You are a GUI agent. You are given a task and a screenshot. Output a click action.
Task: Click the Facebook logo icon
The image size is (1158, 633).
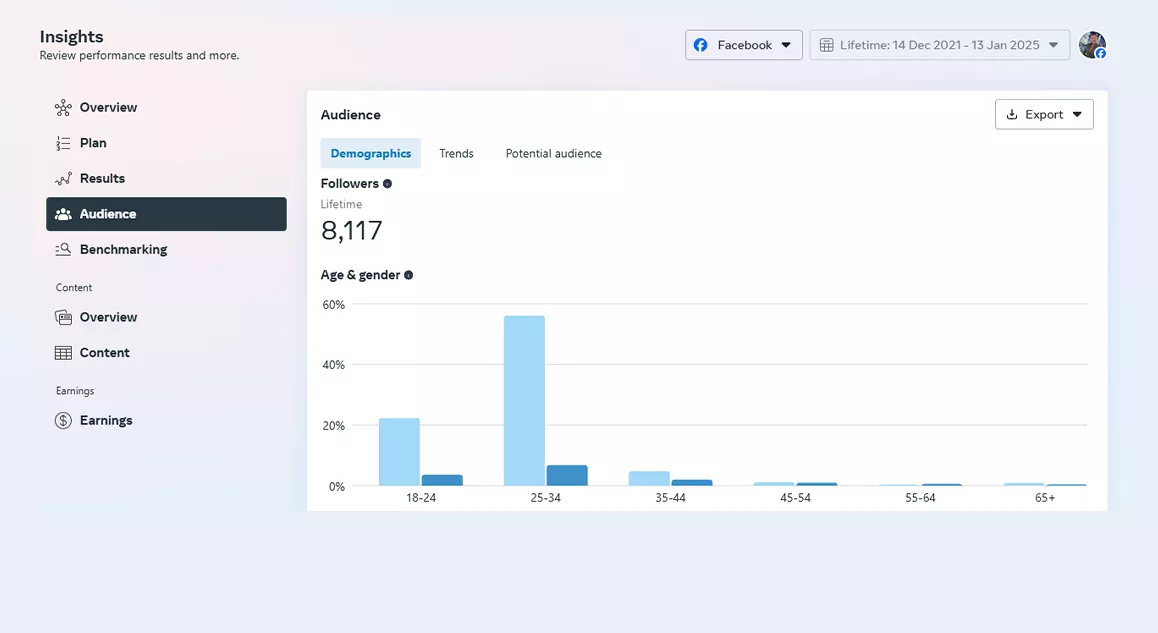701,45
